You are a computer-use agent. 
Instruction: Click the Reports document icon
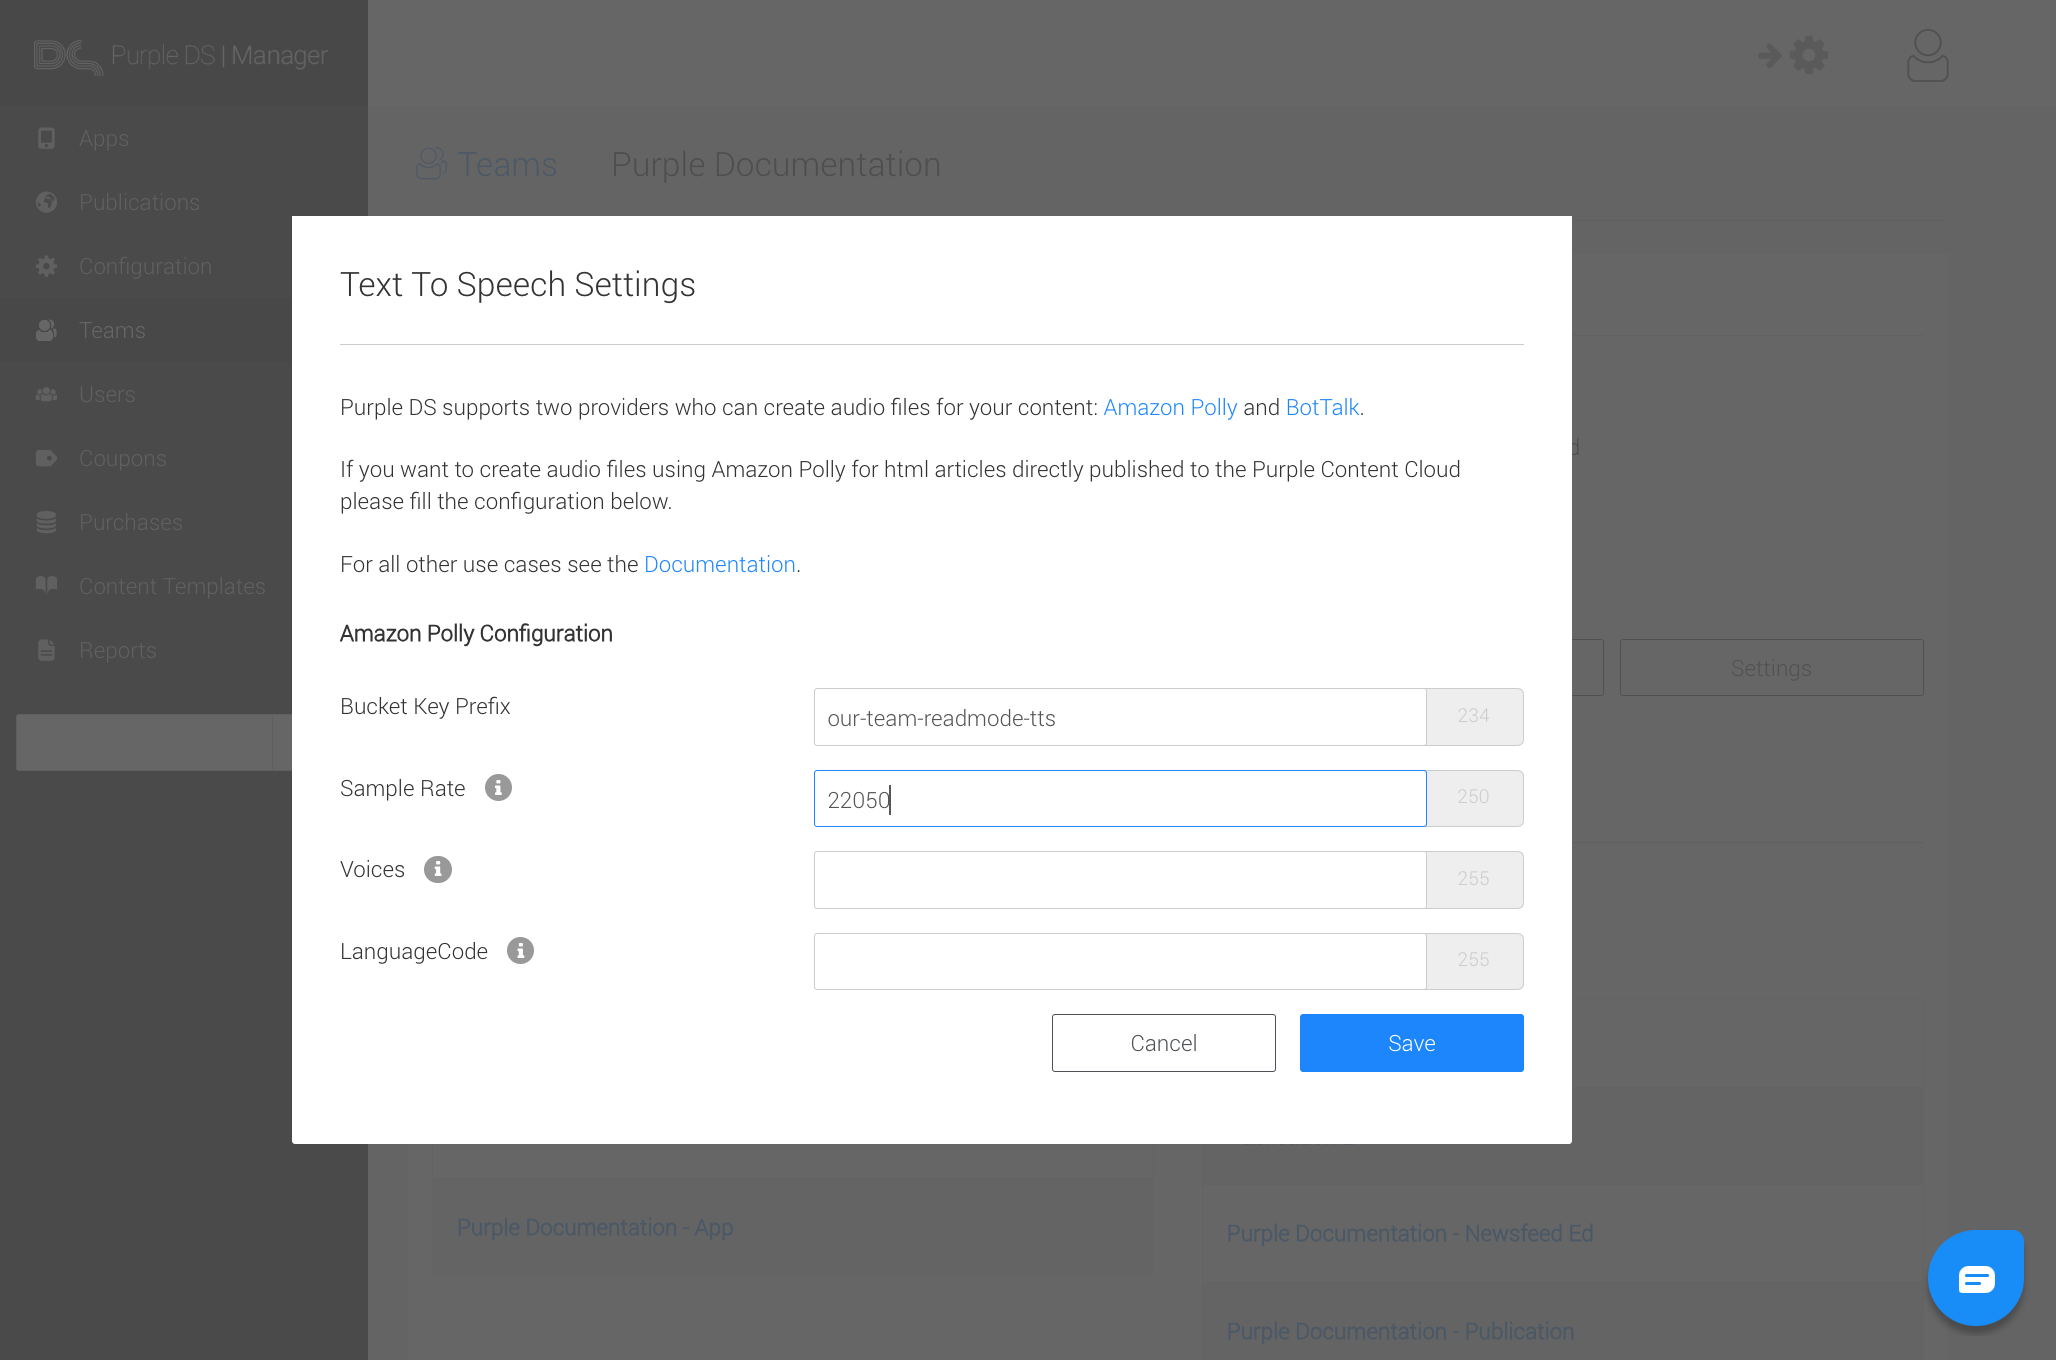click(x=46, y=650)
